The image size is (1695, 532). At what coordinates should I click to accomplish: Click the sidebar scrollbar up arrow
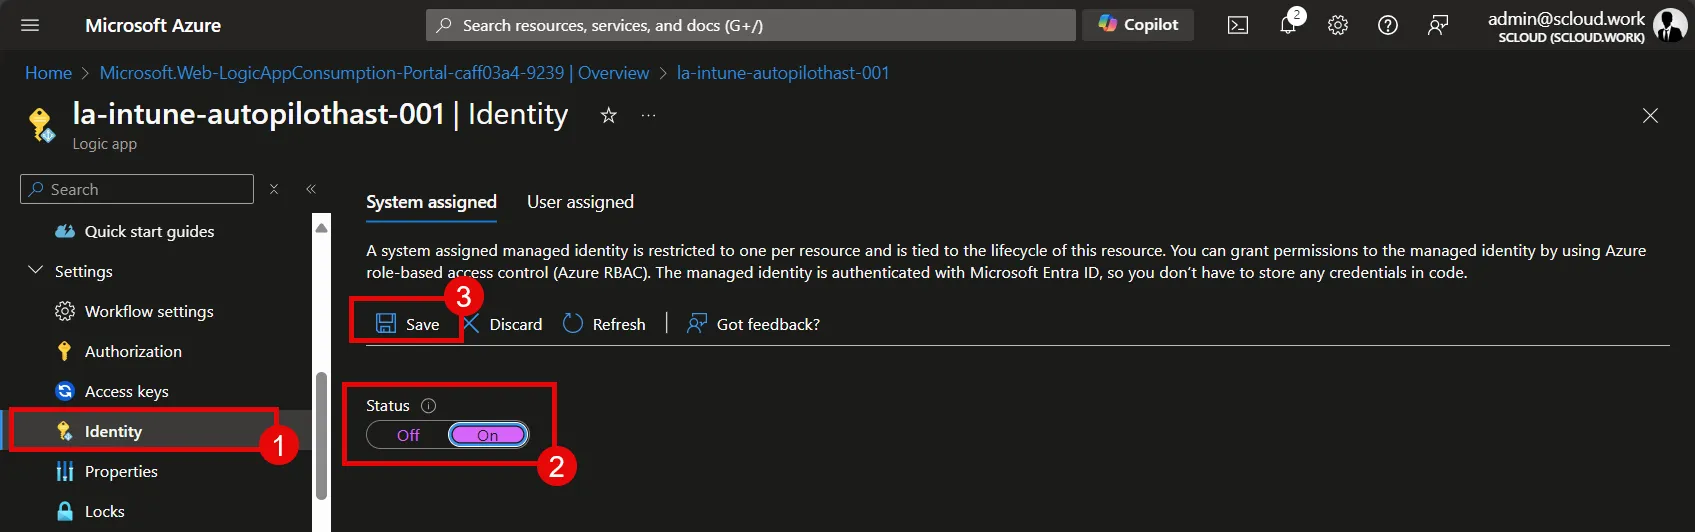(x=321, y=228)
